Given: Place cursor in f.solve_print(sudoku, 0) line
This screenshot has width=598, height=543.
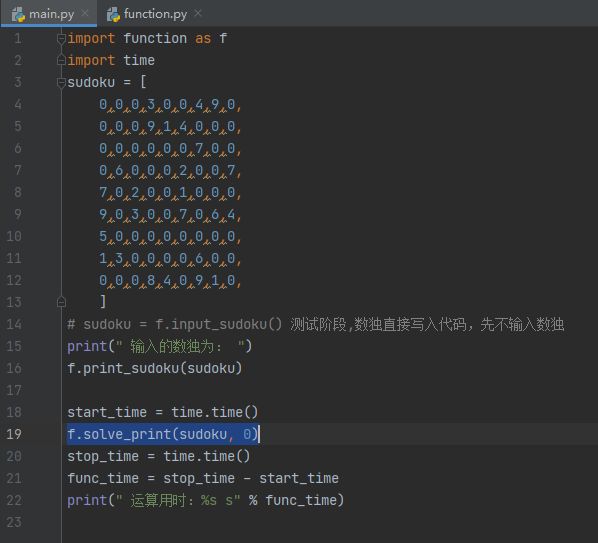Looking at the screenshot, I should [162, 434].
